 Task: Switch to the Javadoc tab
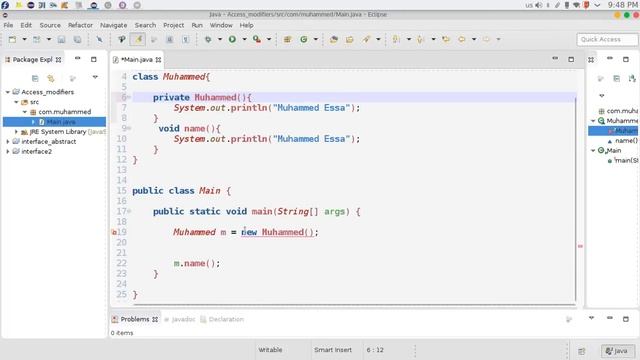point(180,319)
